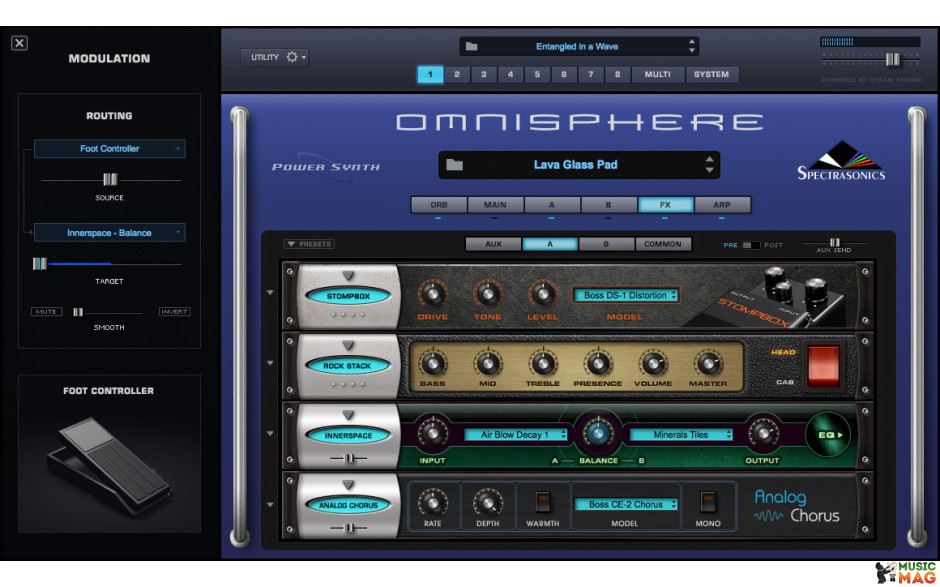
Task: Adjust the Rock Stack Volume knob
Action: 653,363
